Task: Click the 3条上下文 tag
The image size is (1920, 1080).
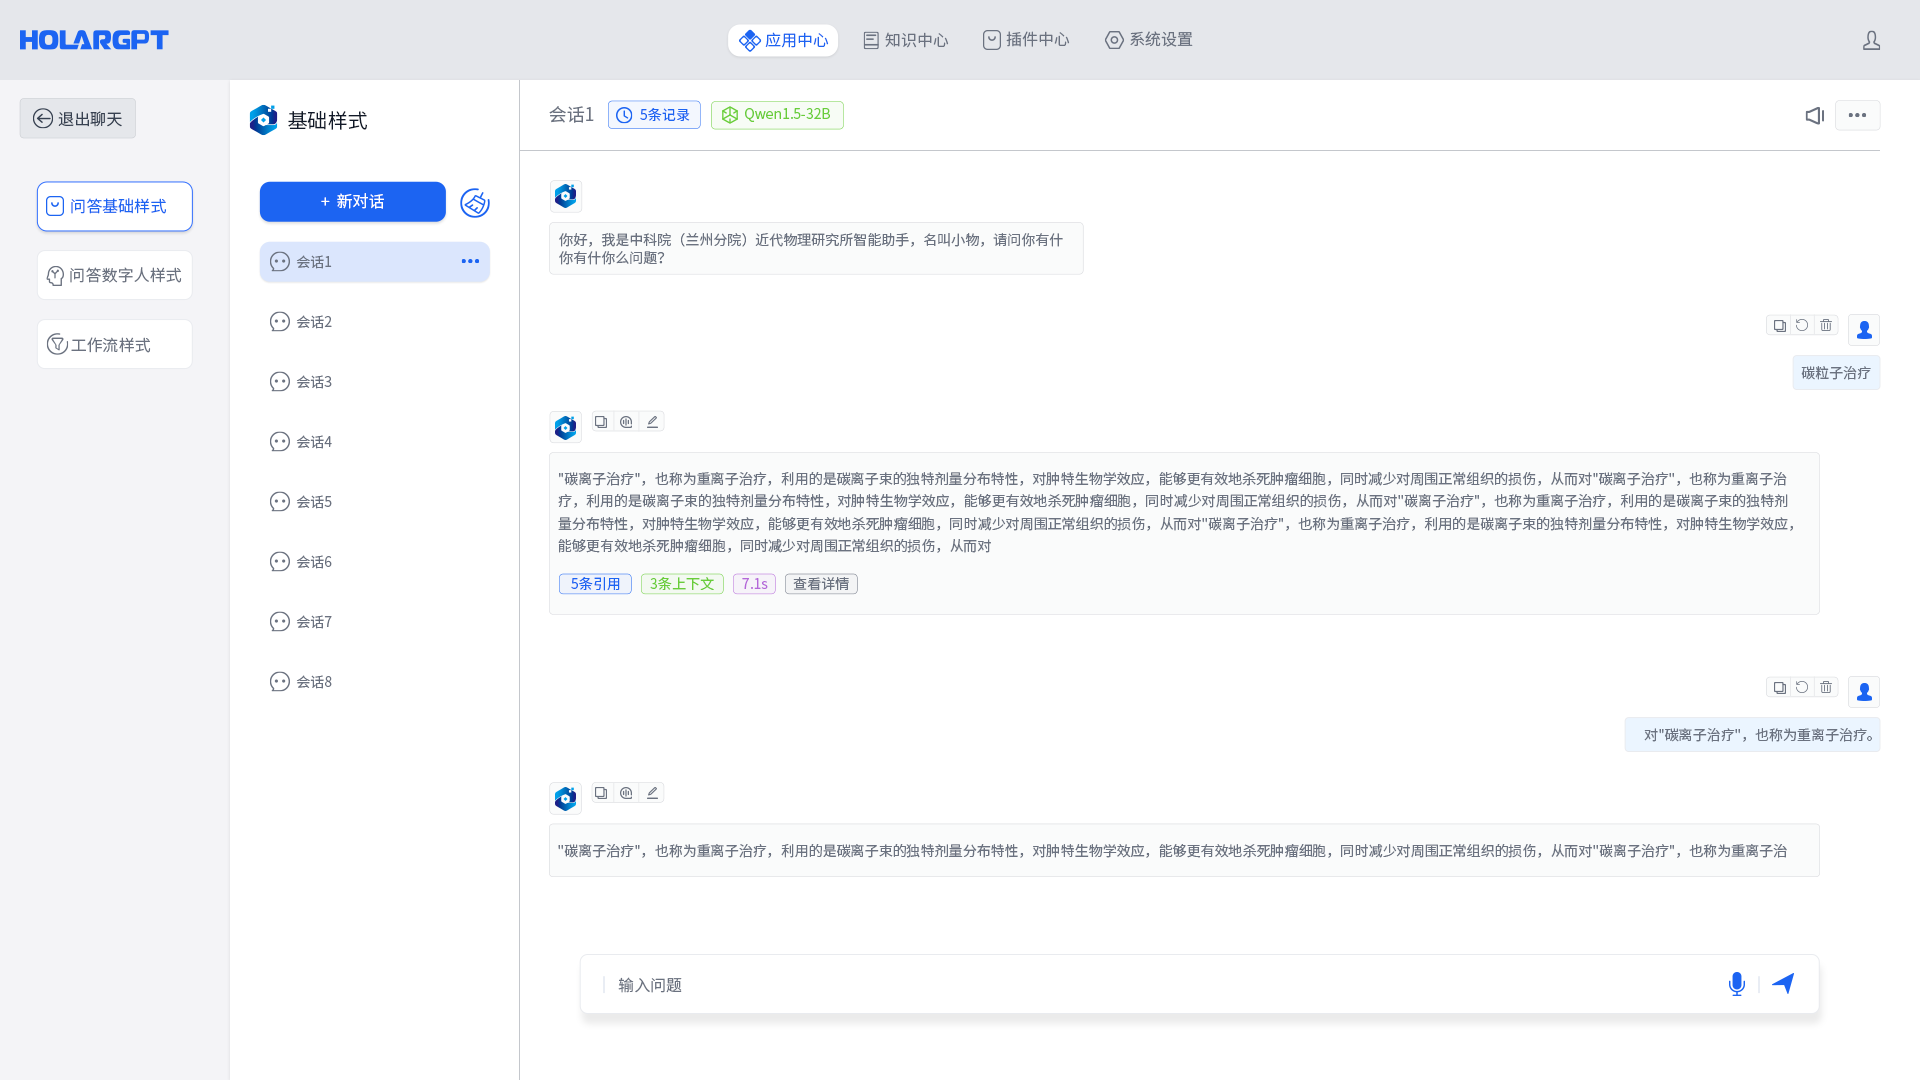Action: pos(682,584)
